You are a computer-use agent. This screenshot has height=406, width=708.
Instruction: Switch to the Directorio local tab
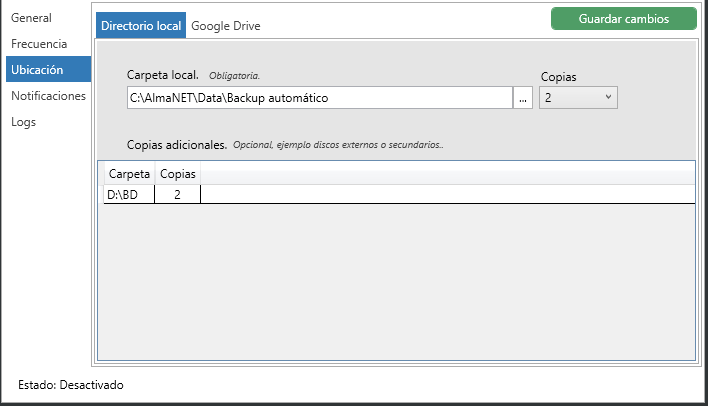pyautogui.click(x=141, y=26)
